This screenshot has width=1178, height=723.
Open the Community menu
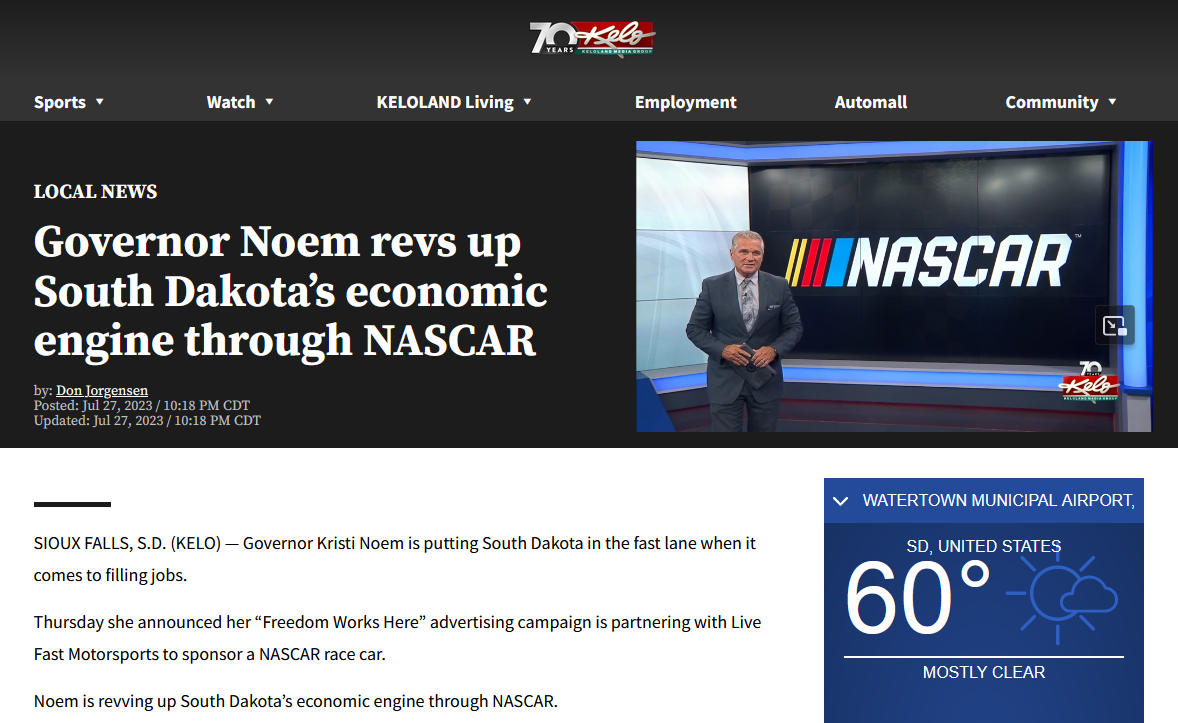(x=1052, y=102)
